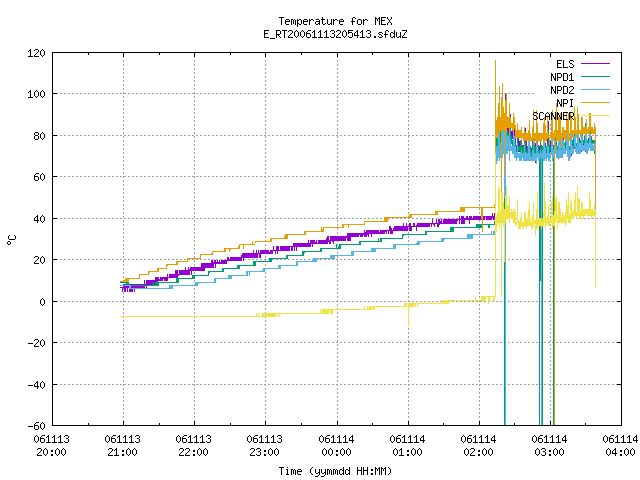Click the y-axis label -40
The height and width of the screenshot is (480, 640).
[x=36, y=385]
